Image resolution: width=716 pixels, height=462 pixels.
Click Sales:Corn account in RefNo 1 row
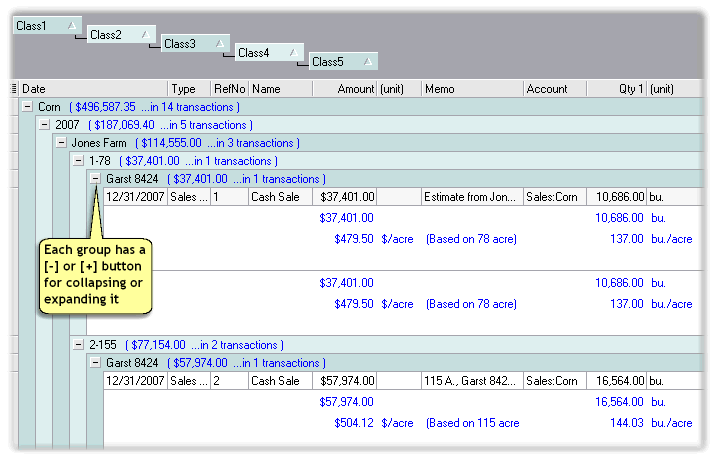click(x=555, y=197)
